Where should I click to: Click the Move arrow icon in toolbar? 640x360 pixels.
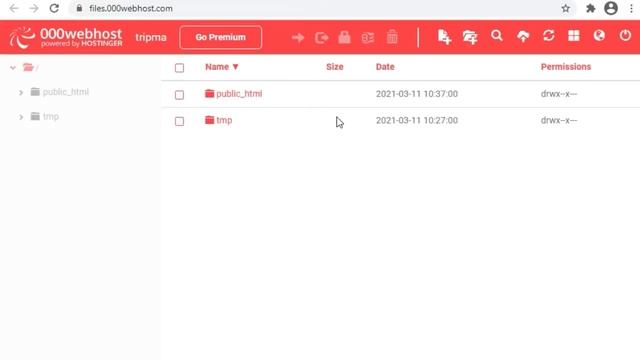pos(298,38)
